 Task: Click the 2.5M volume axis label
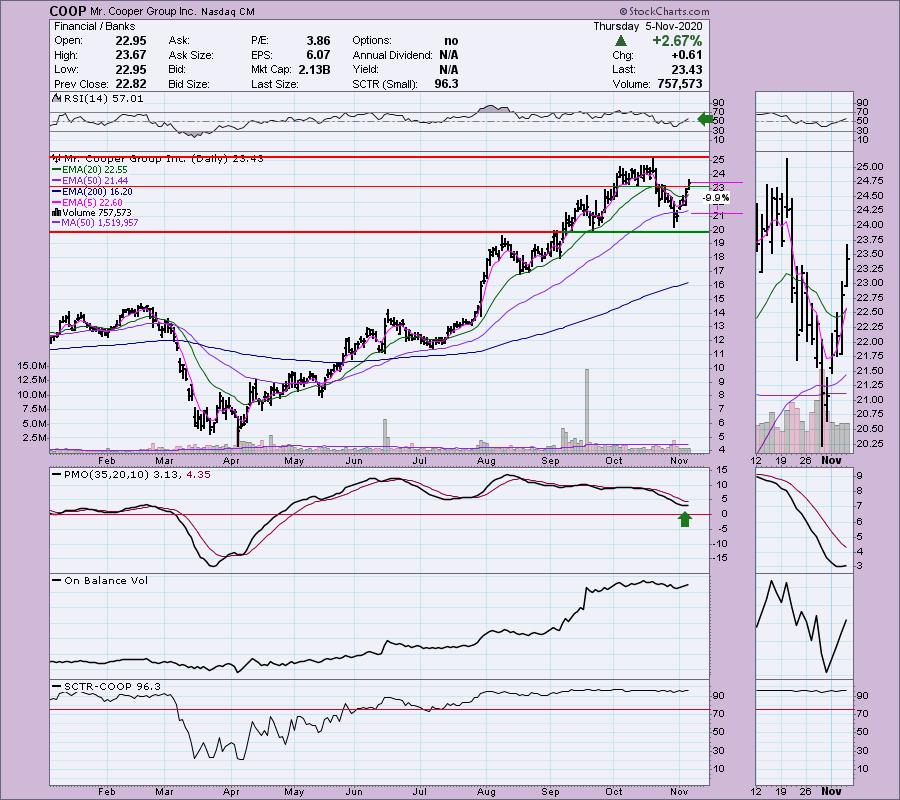click(35, 437)
